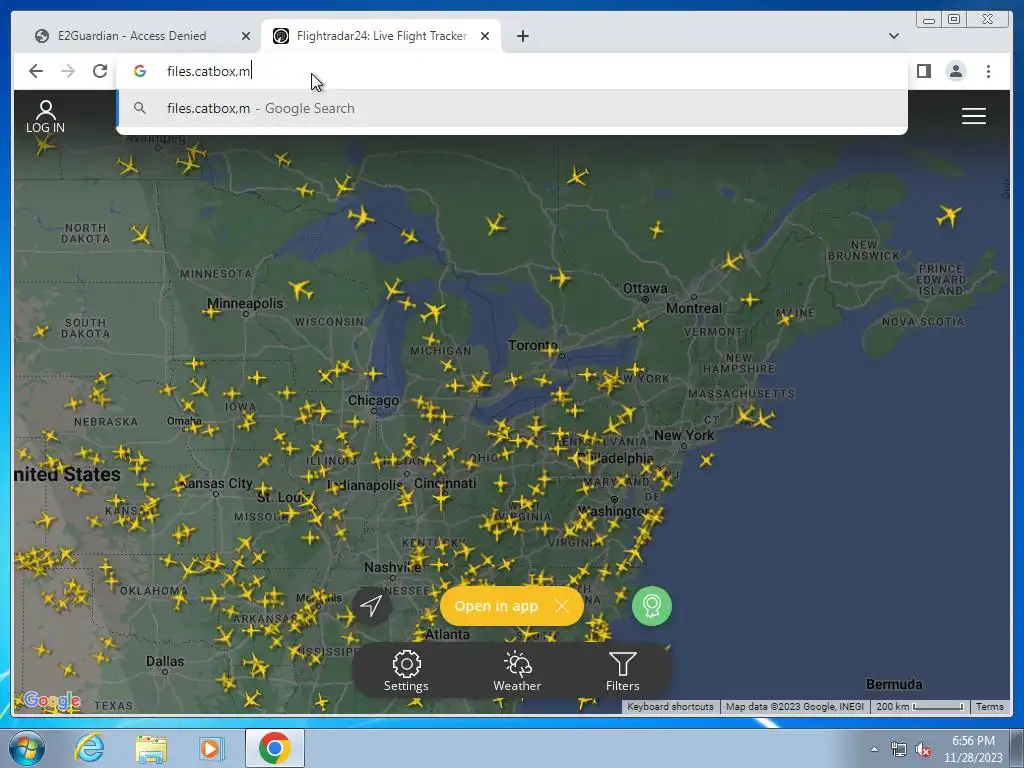The width and height of the screenshot is (1024, 768).
Task: Open Windows Media Player from taskbar
Action: coord(211,749)
